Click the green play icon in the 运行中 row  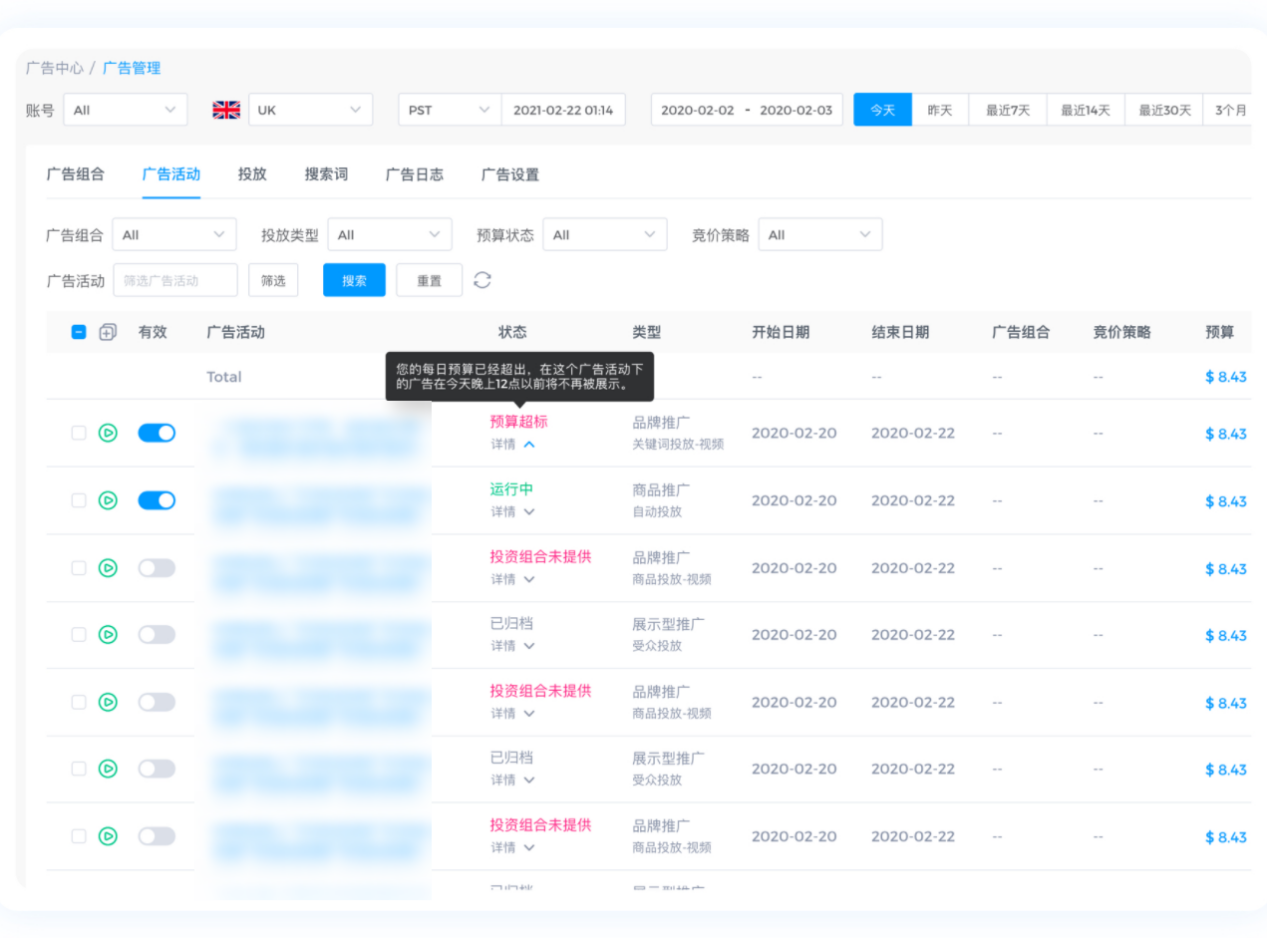(108, 500)
